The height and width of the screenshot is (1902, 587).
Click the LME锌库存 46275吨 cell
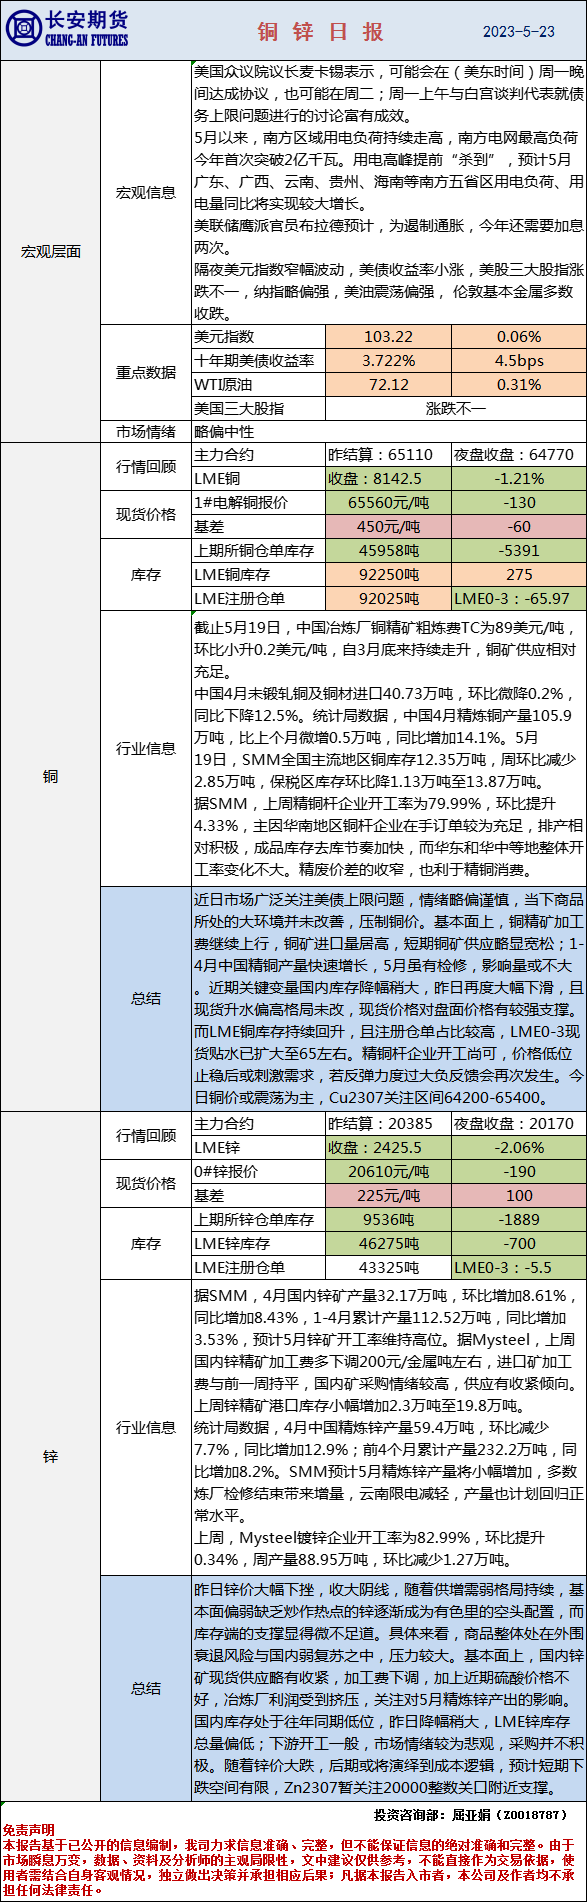388,1244
